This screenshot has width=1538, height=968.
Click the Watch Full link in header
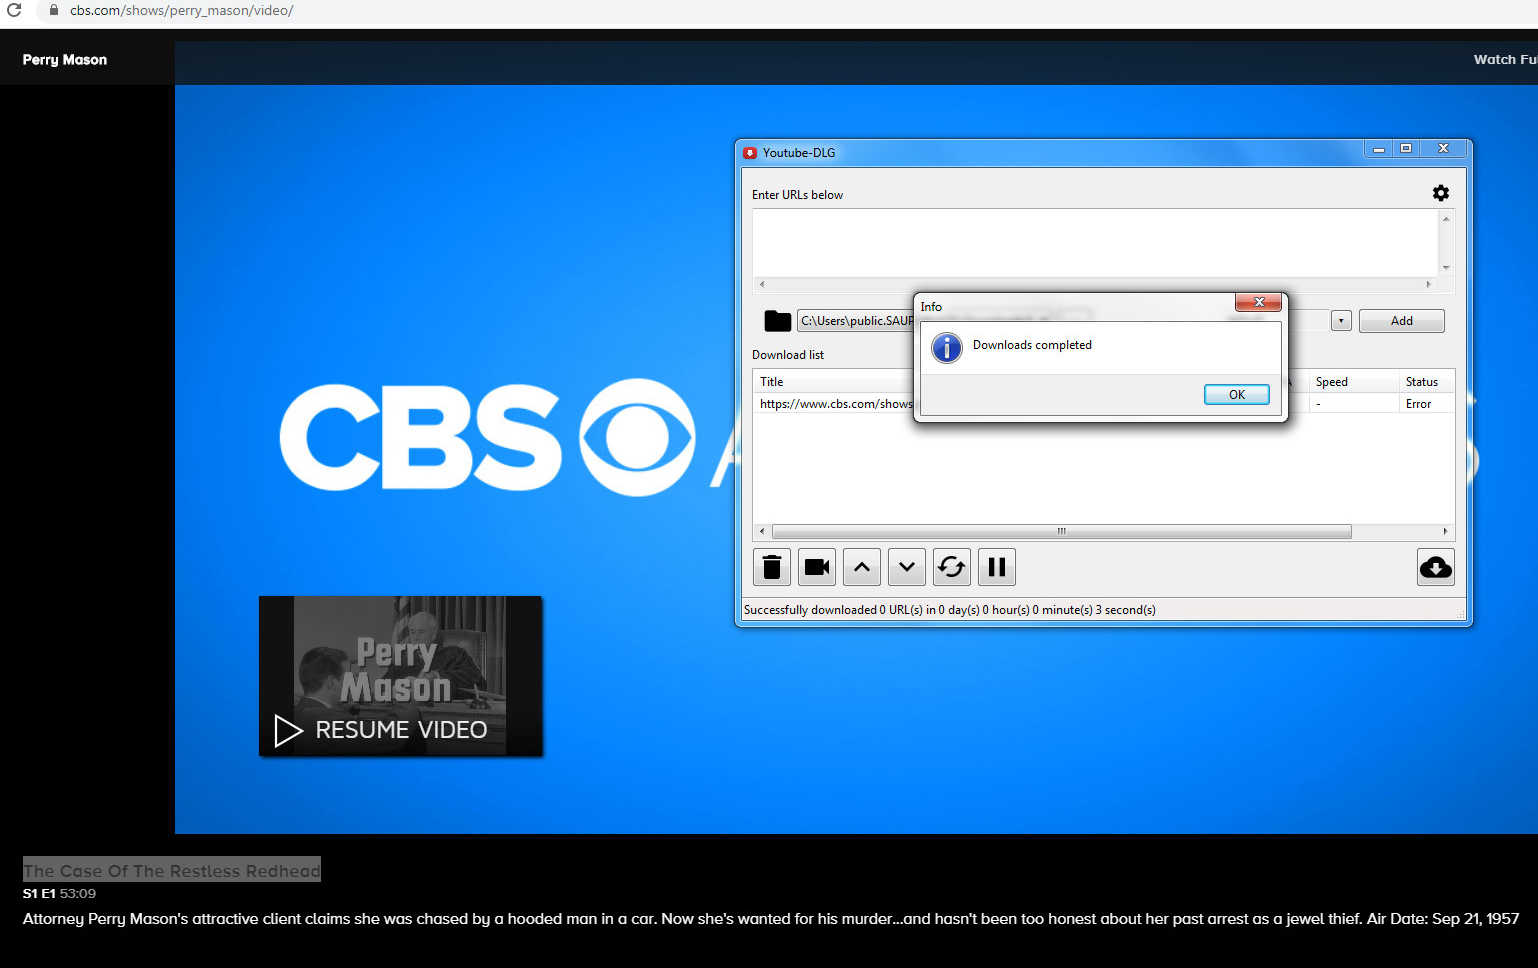(x=1505, y=60)
